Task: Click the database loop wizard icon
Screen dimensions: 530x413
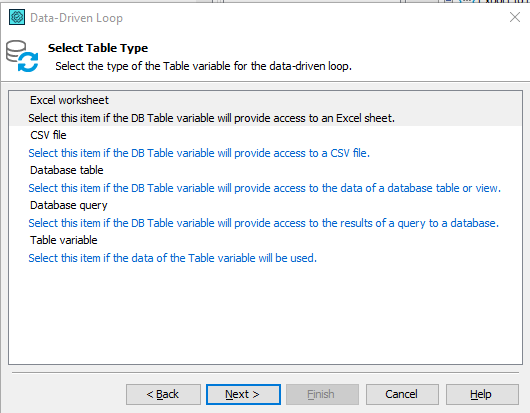Action: coord(22,56)
